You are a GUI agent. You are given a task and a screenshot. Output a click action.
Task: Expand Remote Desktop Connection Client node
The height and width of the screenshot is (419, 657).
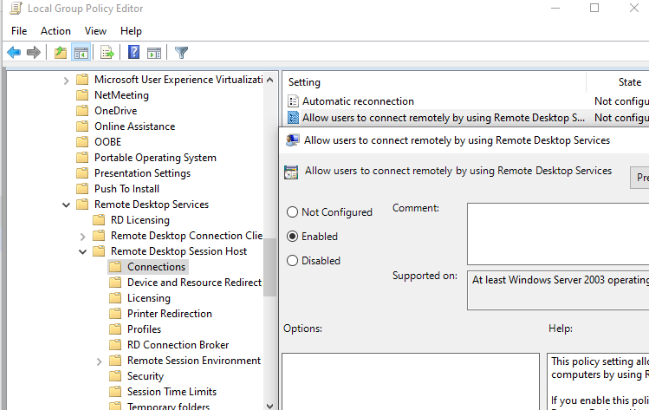tap(83, 237)
